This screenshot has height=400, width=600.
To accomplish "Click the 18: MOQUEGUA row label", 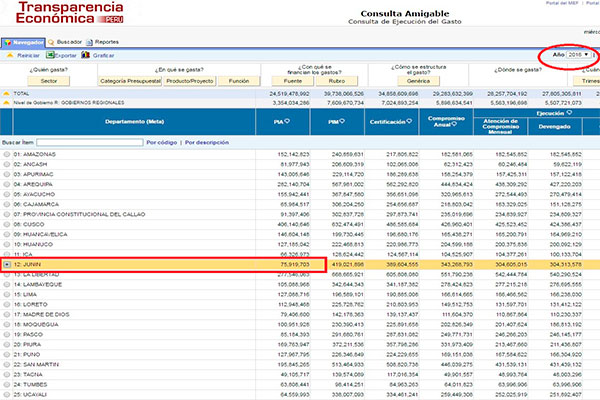I will pos(36,325).
